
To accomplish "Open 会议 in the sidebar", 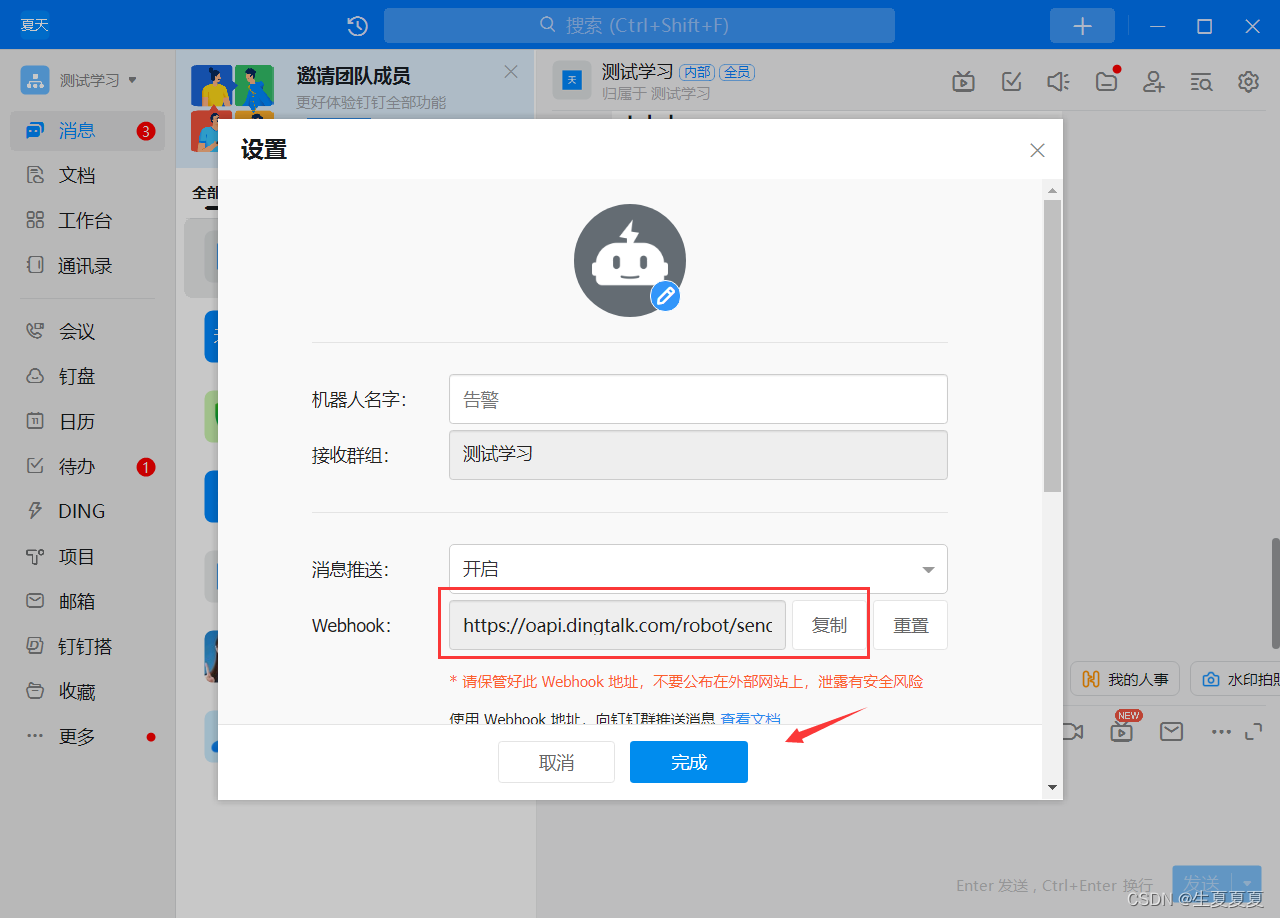I will [x=87, y=331].
